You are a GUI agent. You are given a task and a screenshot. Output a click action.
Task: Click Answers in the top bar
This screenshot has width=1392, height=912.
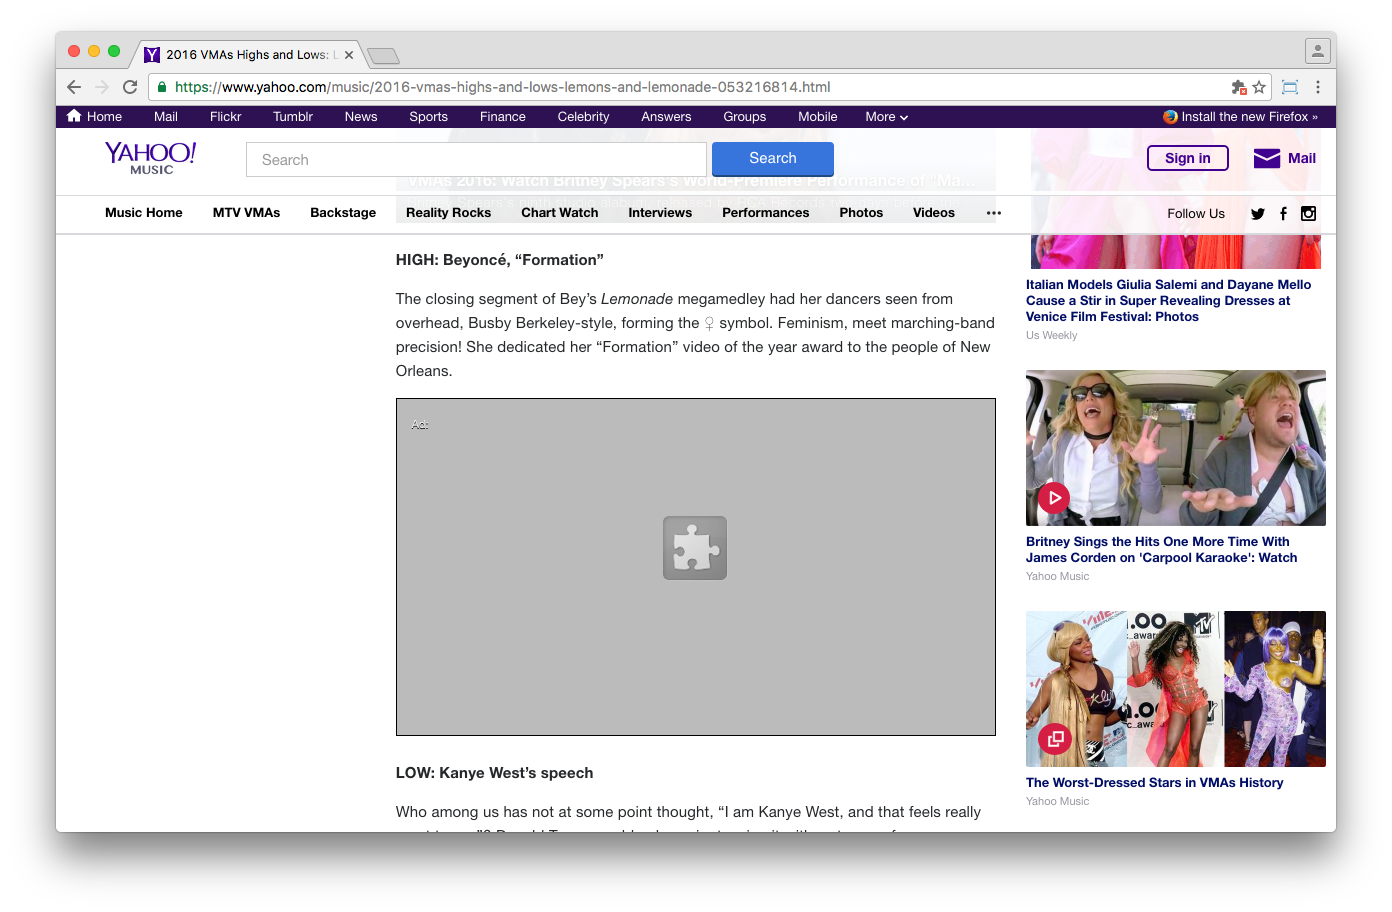tap(666, 117)
